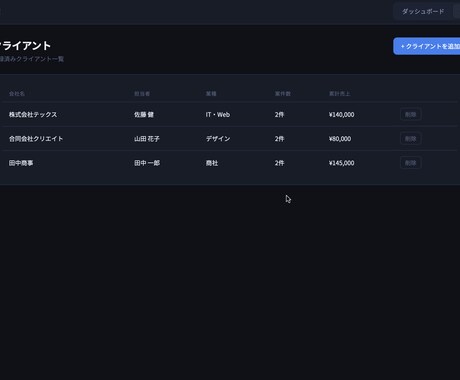This screenshot has width=460, height=380.
Task: Delete the 株式会社テックス client row
Action: click(411, 114)
